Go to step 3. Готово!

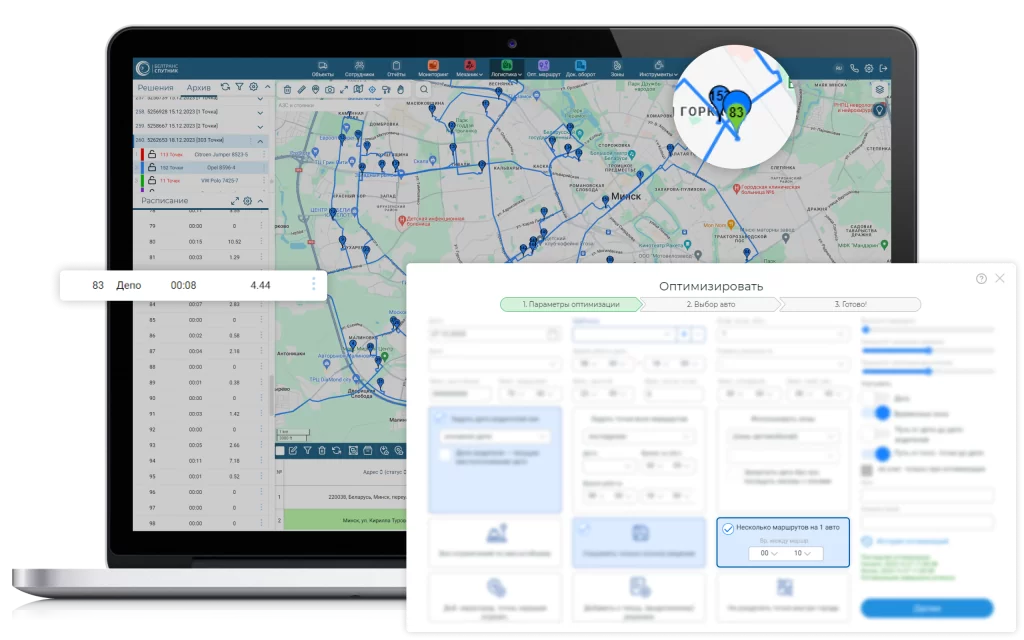(x=850, y=304)
